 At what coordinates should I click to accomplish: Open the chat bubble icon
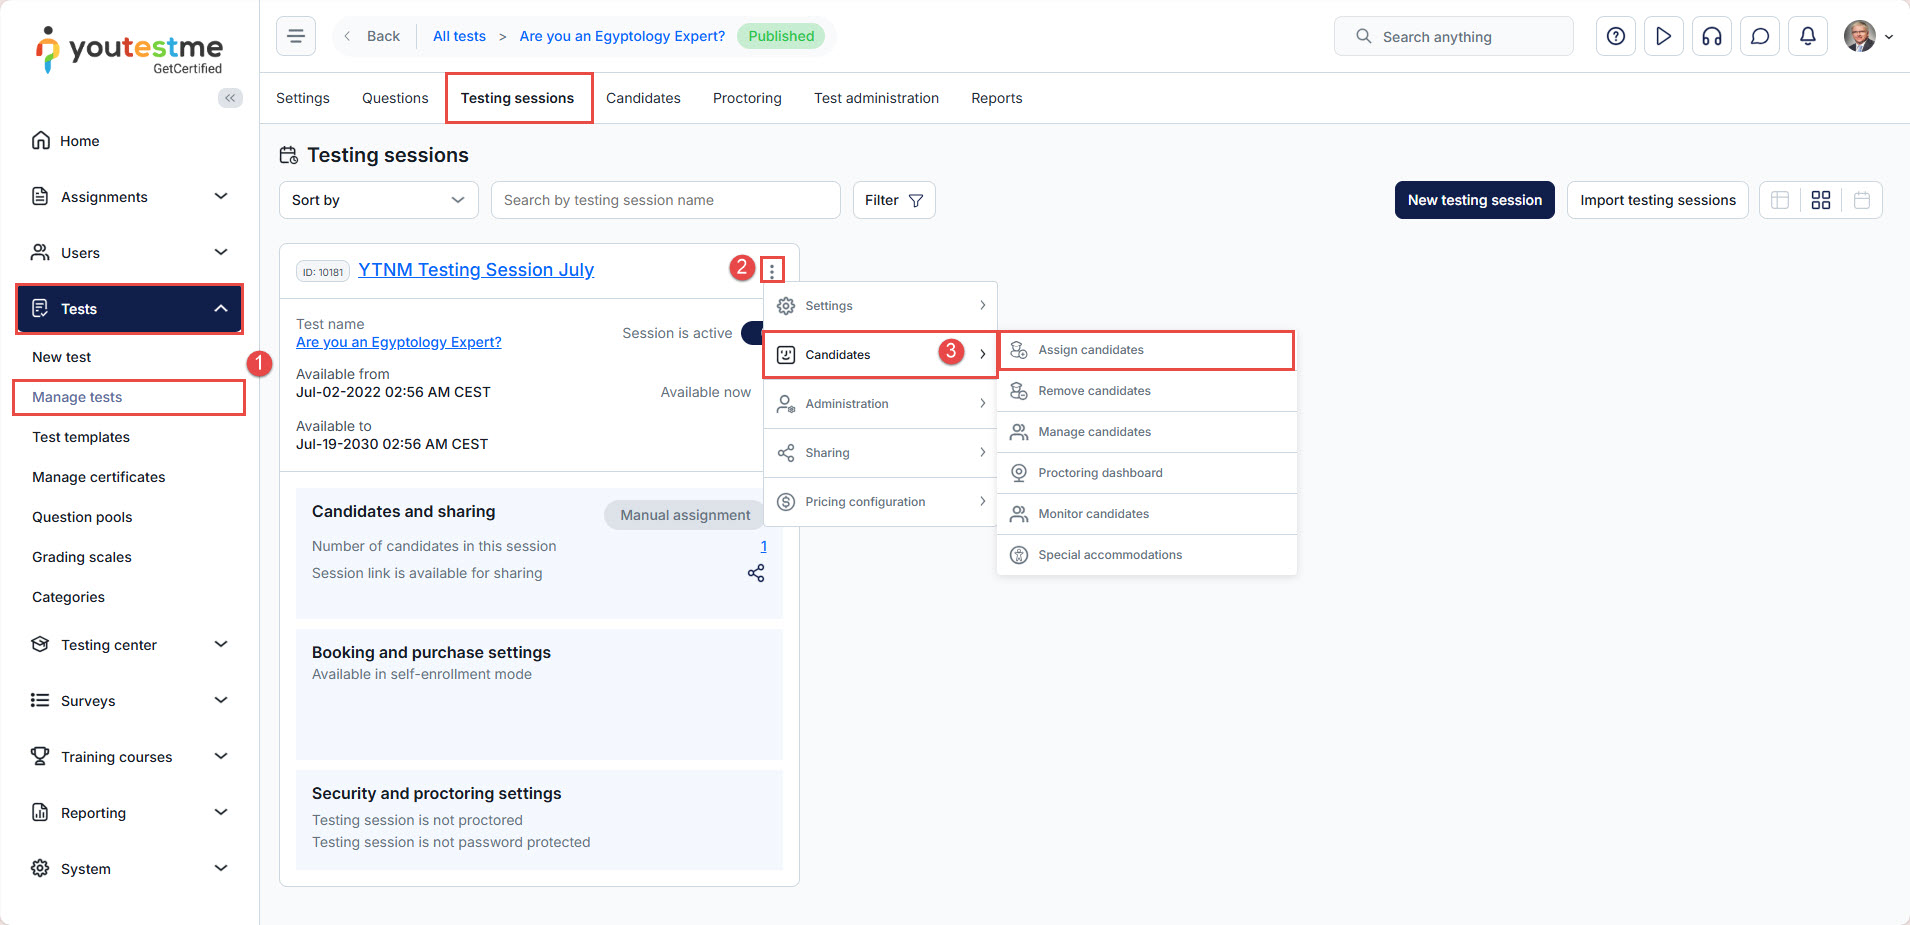1759,36
